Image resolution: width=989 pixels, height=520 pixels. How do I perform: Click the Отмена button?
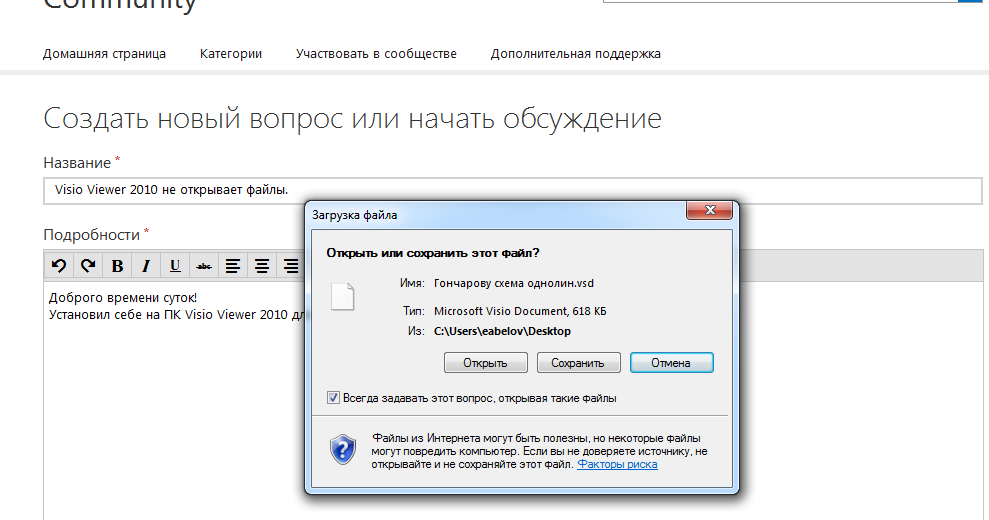tap(672, 363)
